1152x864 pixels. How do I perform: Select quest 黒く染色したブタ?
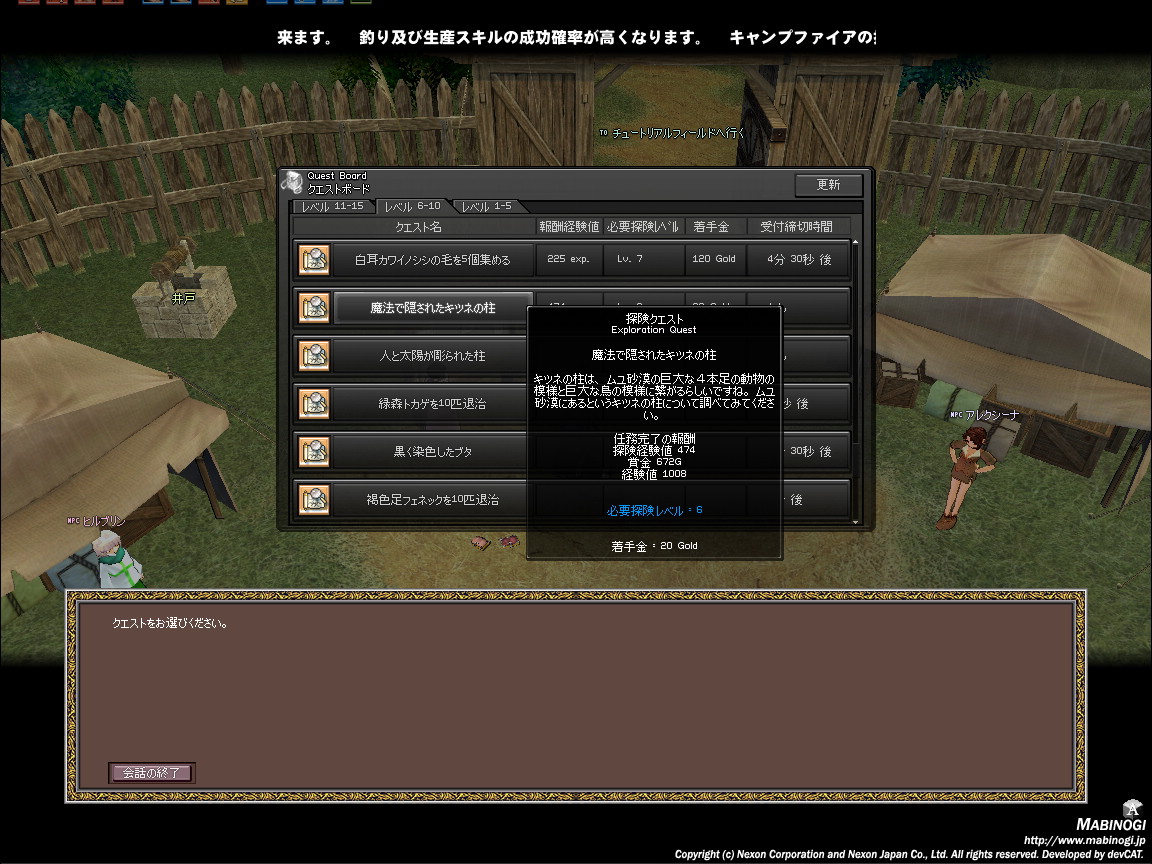(x=433, y=452)
